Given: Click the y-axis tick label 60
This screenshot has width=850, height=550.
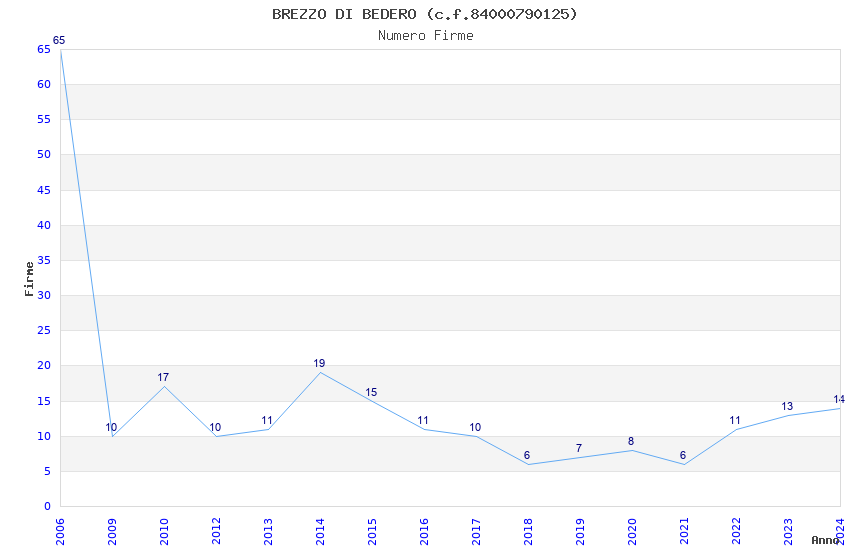Looking at the screenshot, I should [44, 84].
